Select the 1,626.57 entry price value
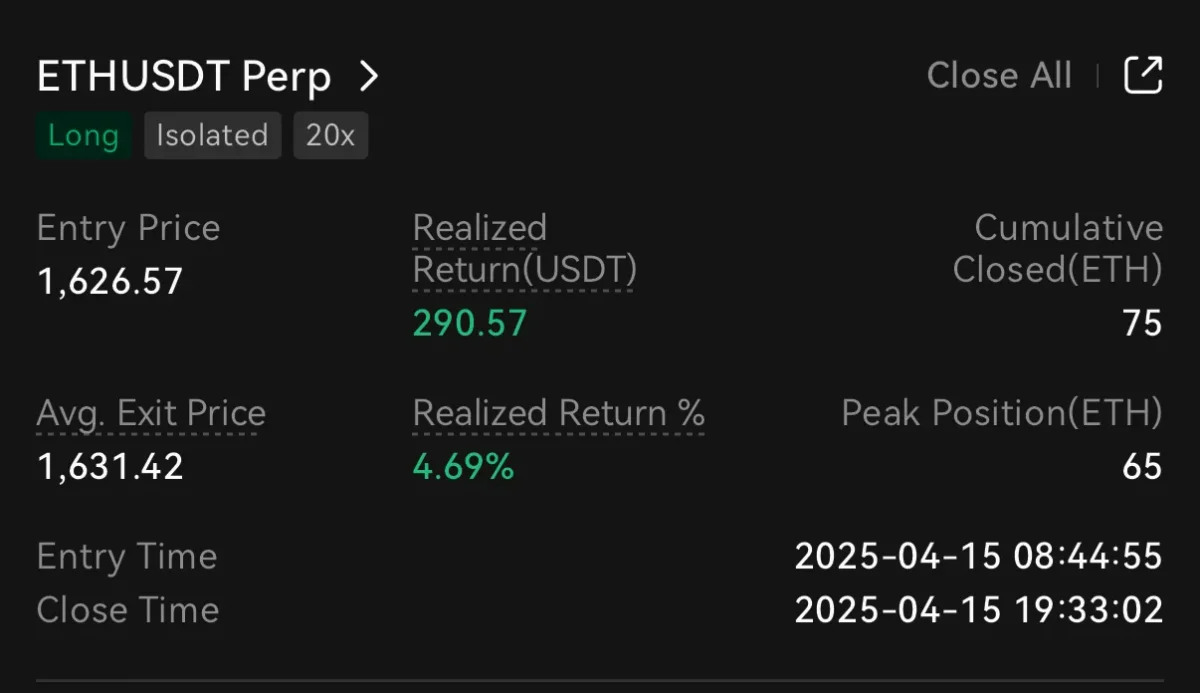The image size is (1200, 693). pyautogui.click(x=110, y=282)
